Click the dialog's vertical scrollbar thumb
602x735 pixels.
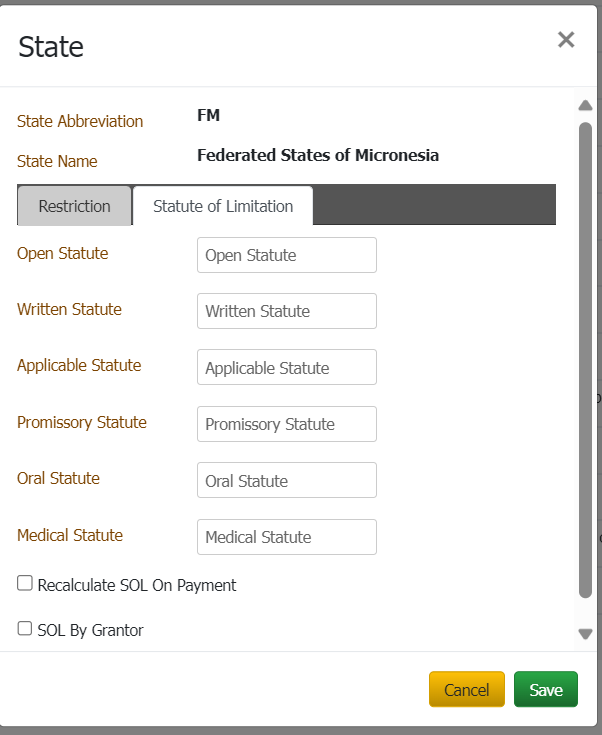tap(585, 360)
